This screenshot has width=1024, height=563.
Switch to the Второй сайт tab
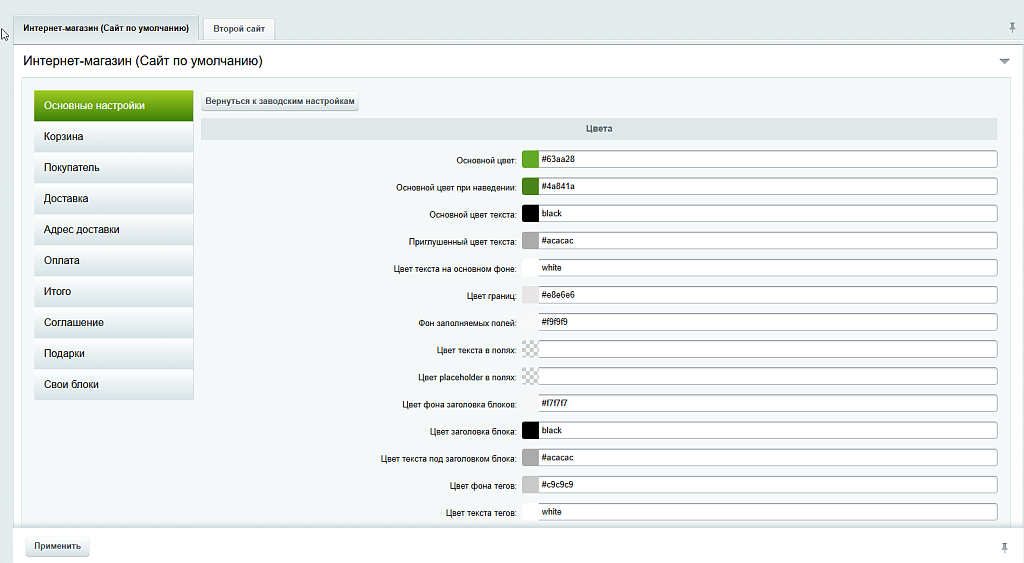[x=239, y=29]
